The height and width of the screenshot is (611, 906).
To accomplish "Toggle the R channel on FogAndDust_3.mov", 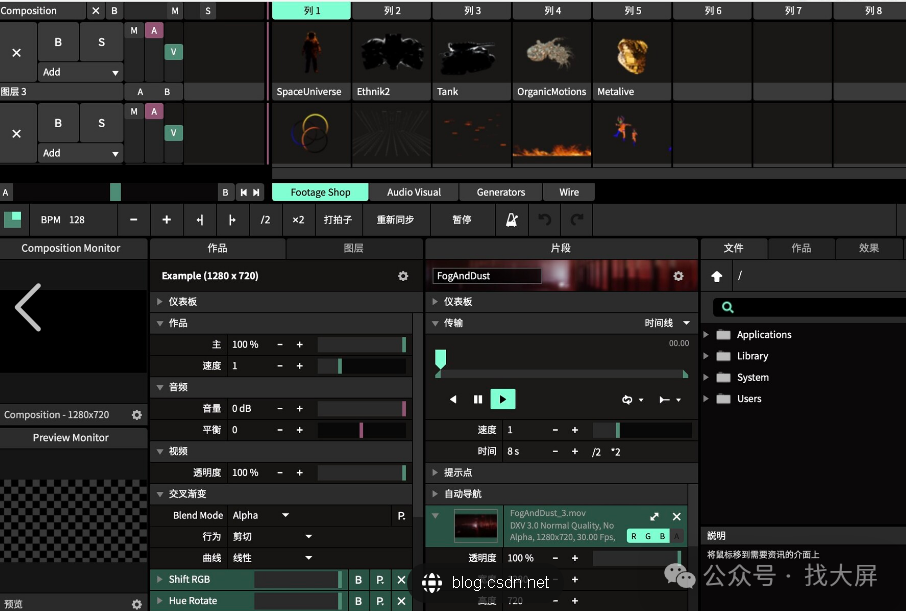I will click(x=634, y=537).
